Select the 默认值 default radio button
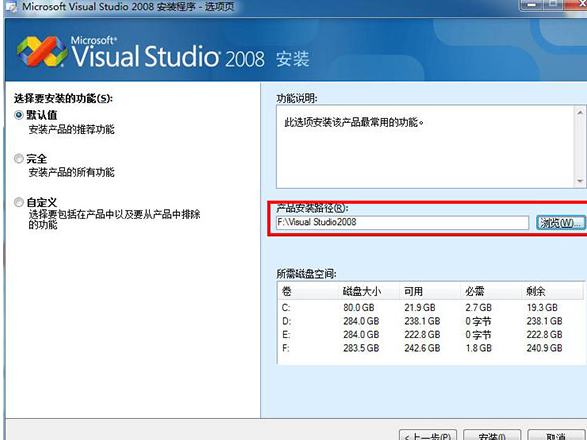Viewport: 587px width, 440px height. point(18,115)
